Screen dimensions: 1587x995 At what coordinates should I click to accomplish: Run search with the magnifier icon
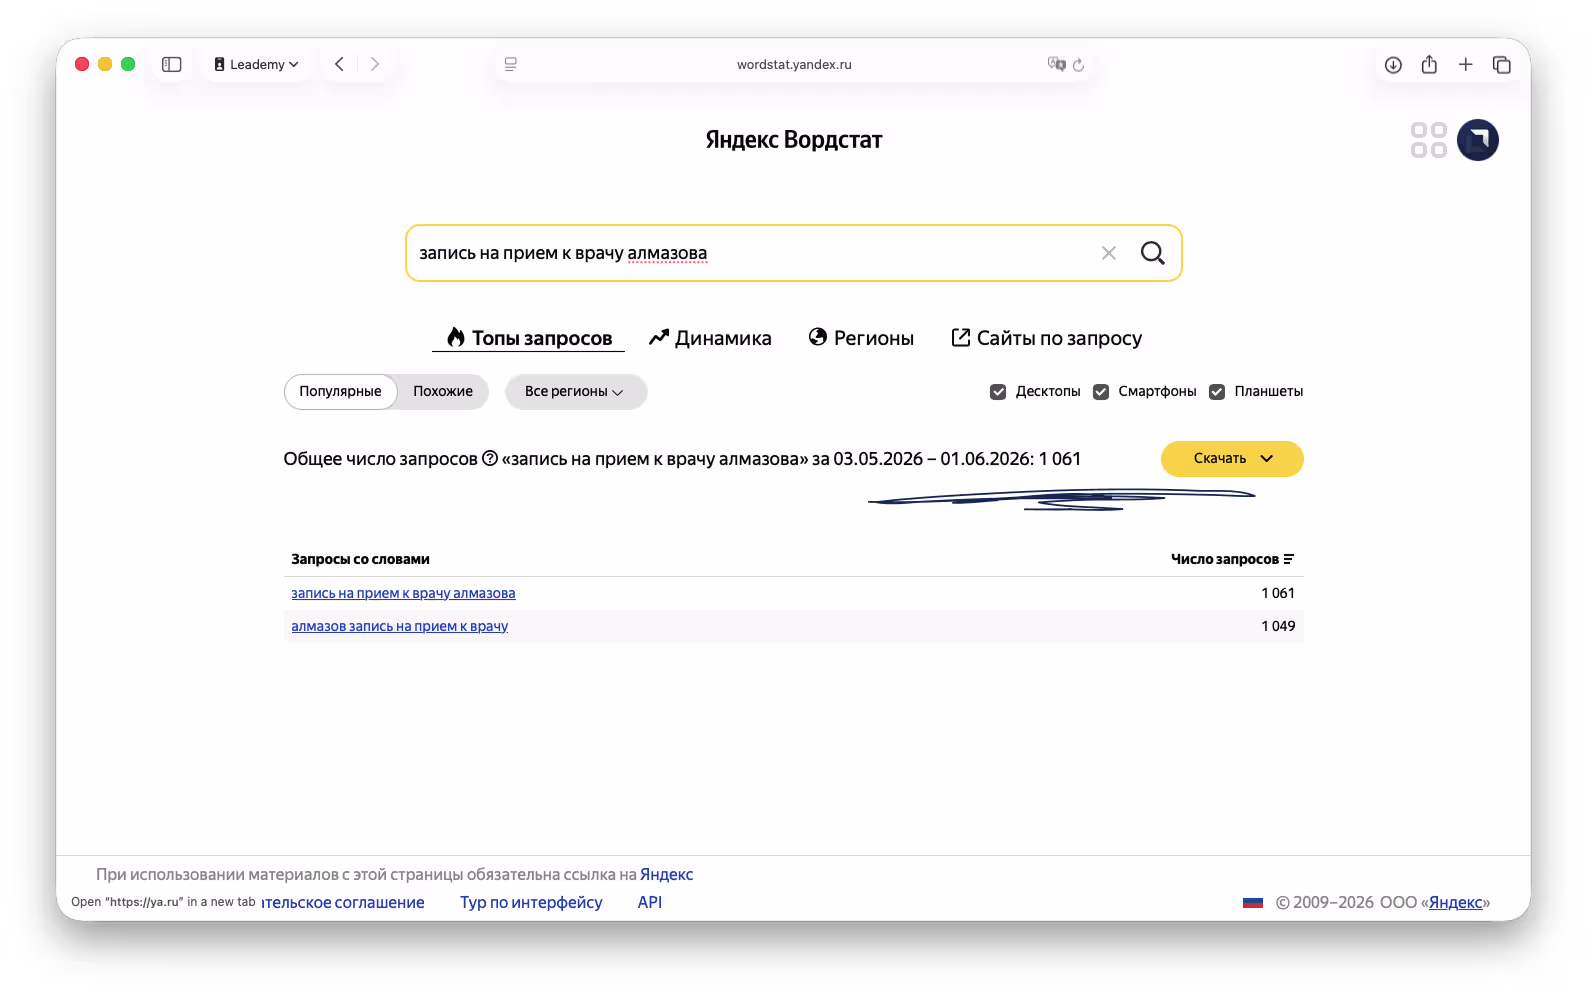tap(1153, 253)
